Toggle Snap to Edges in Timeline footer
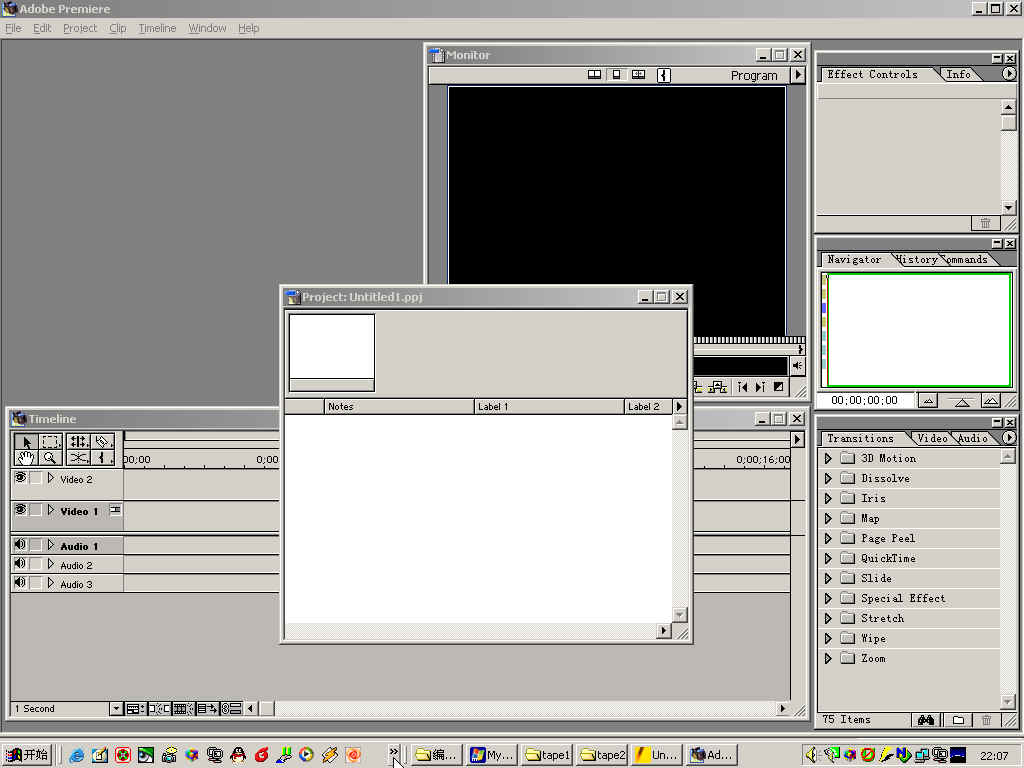Image resolution: width=1024 pixels, height=768 pixels. pos(159,709)
